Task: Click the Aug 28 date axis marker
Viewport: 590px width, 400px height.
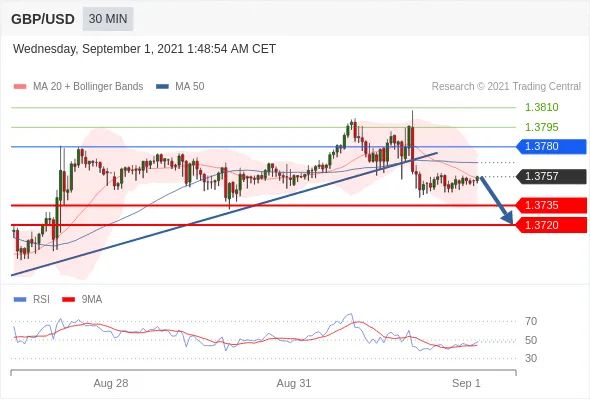Action: [x=111, y=383]
